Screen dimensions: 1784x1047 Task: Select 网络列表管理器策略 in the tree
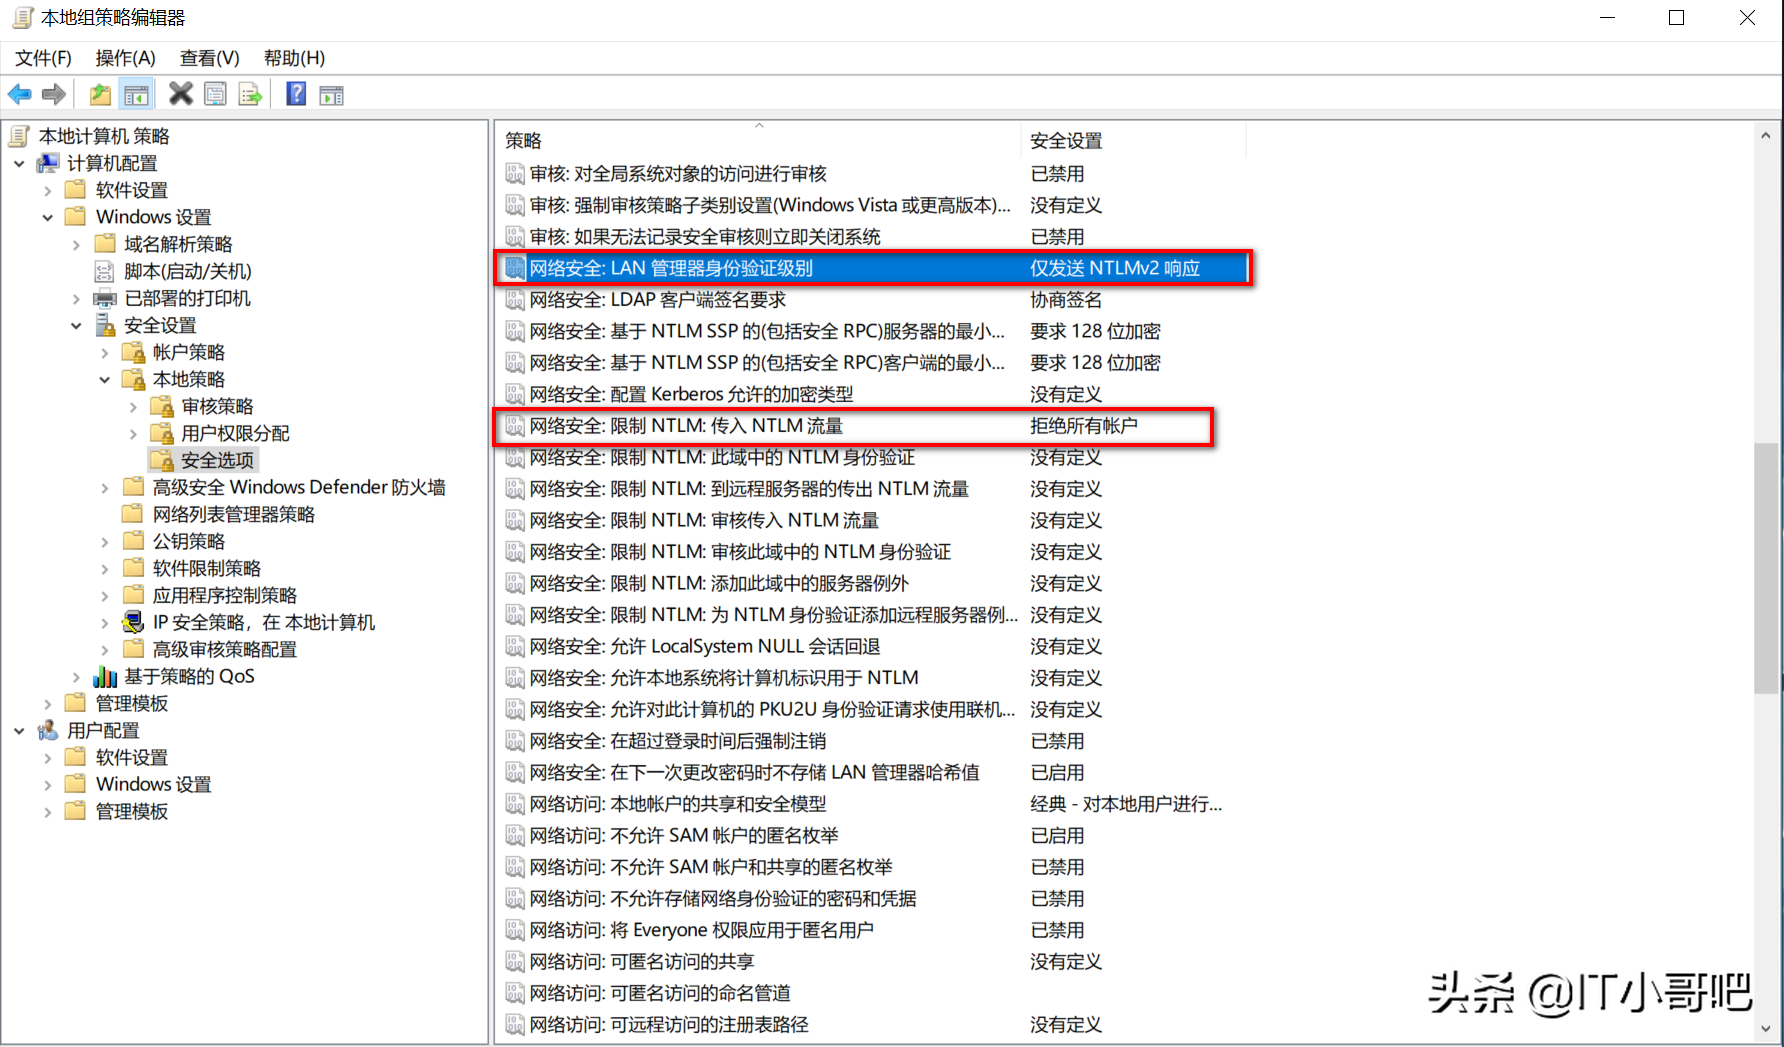coord(234,514)
